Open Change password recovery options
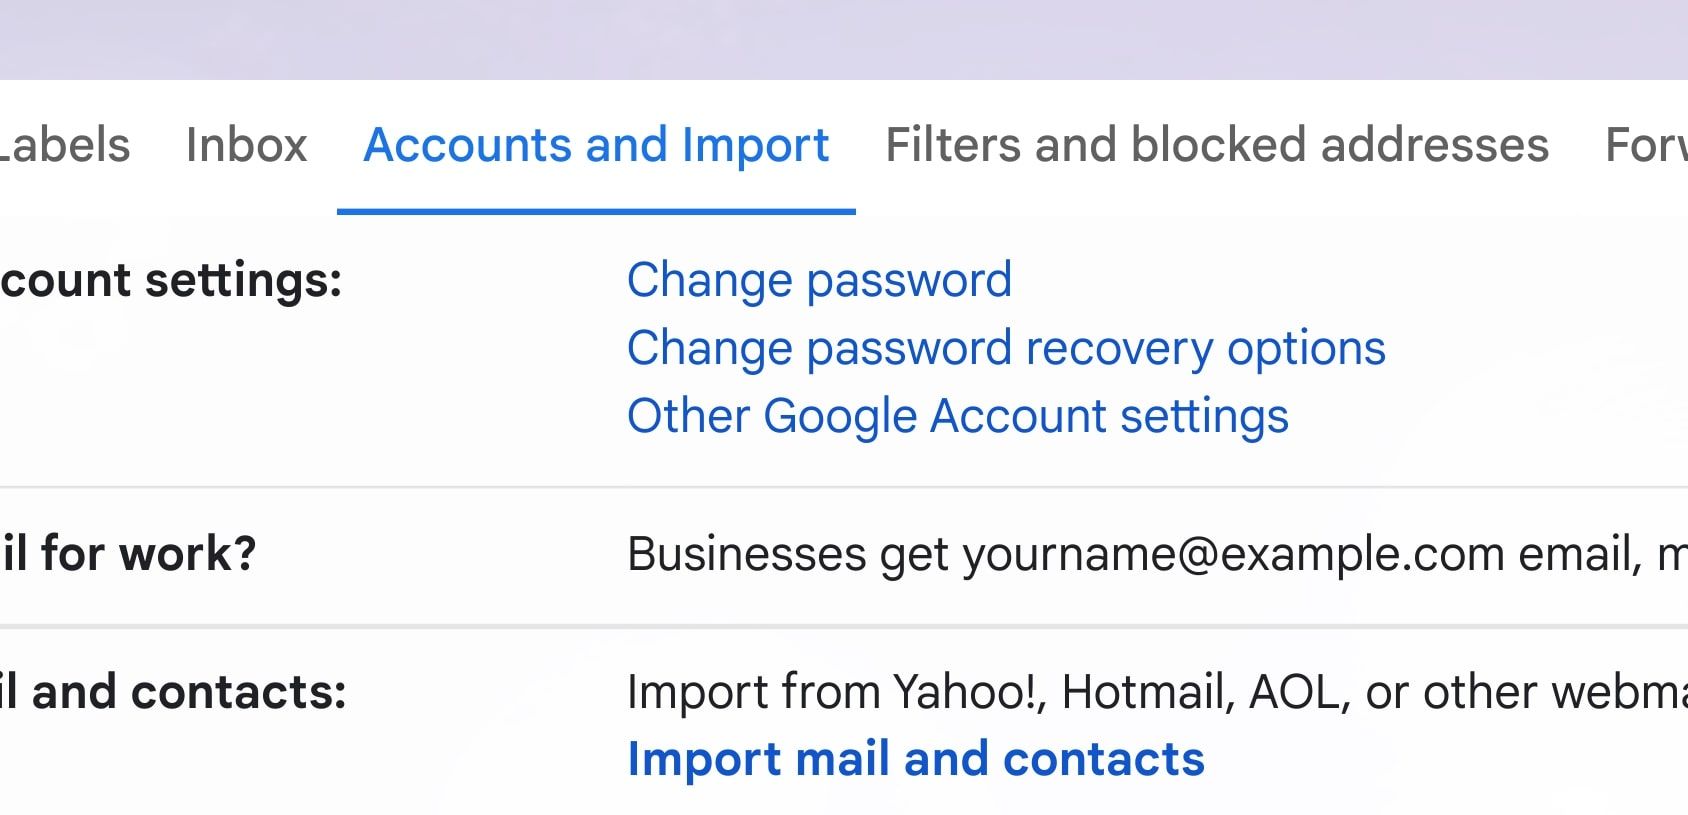Image resolution: width=1688 pixels, height=815 pixels. click(1006, 348)
